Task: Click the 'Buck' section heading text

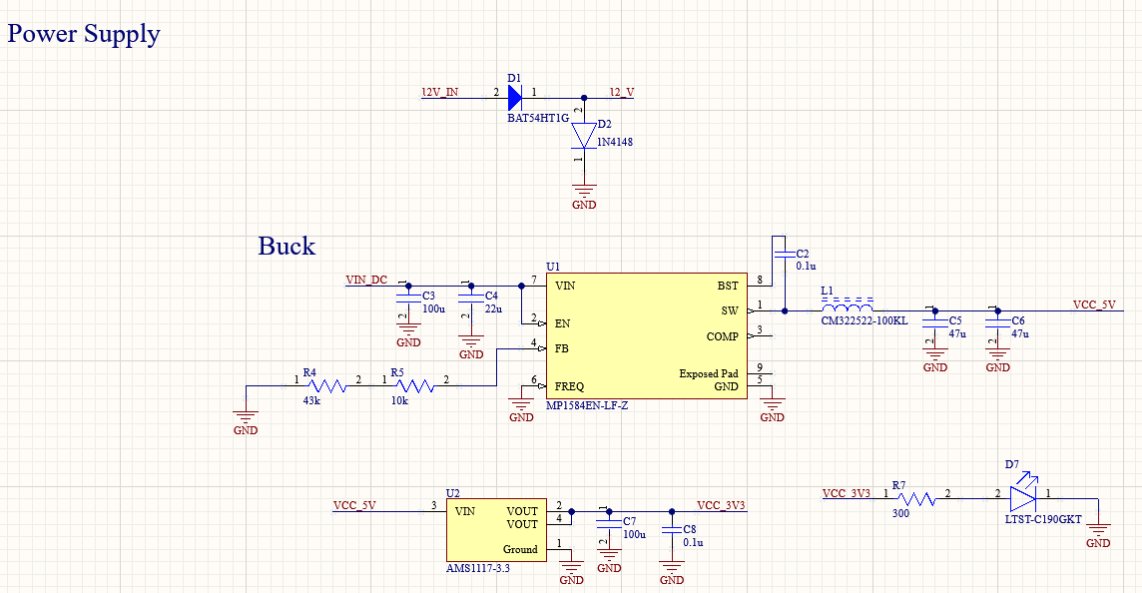Action: (287, 246)
